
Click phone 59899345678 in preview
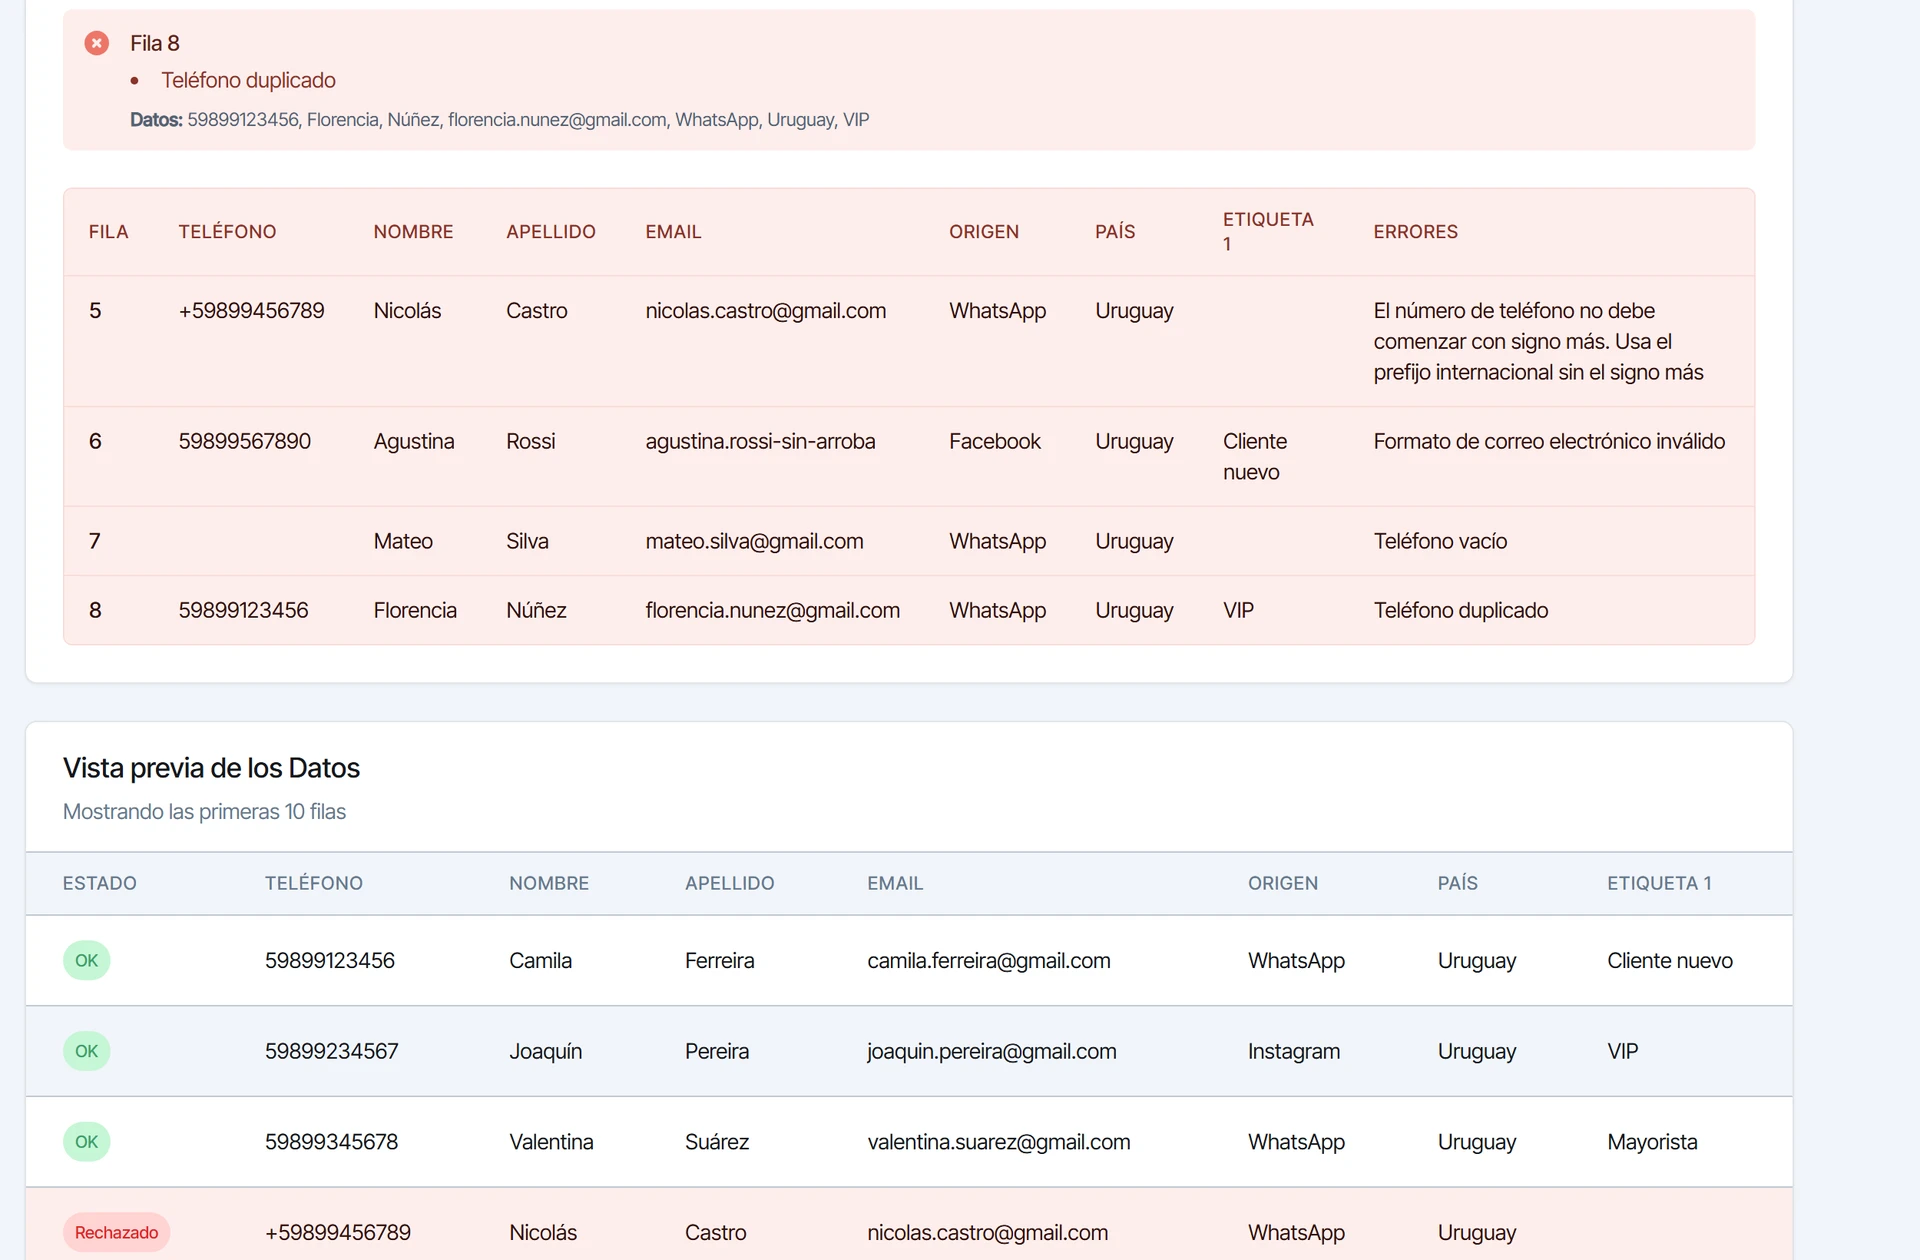tap(331, 1142)
